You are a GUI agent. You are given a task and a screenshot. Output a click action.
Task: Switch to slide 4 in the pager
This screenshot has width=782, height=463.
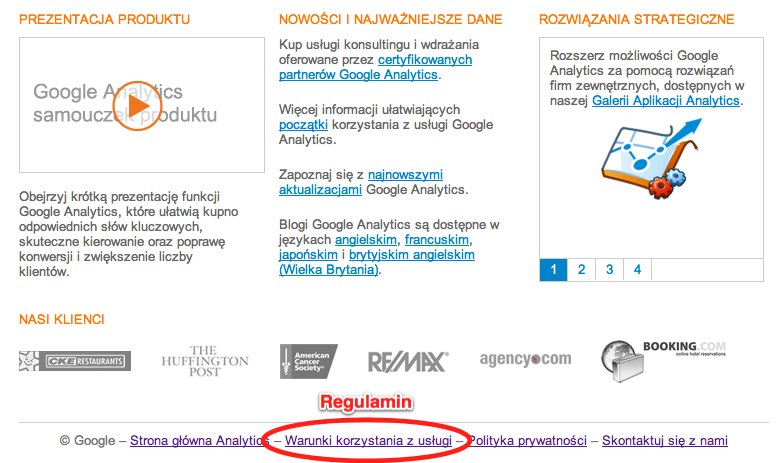tap(637, 270)
